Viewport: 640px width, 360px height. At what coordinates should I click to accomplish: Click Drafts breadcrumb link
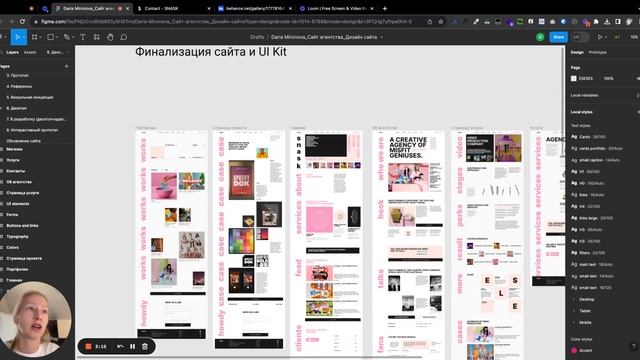pos(257,37)
